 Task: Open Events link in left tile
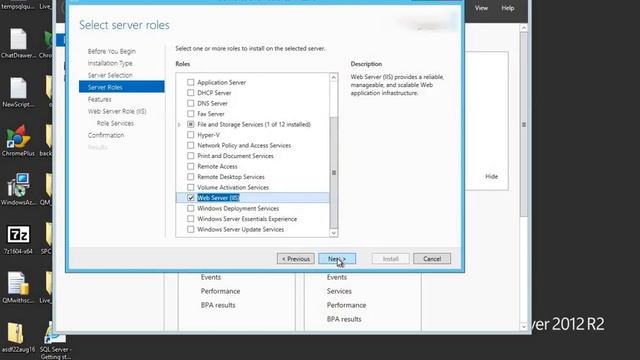pos(211,277)
